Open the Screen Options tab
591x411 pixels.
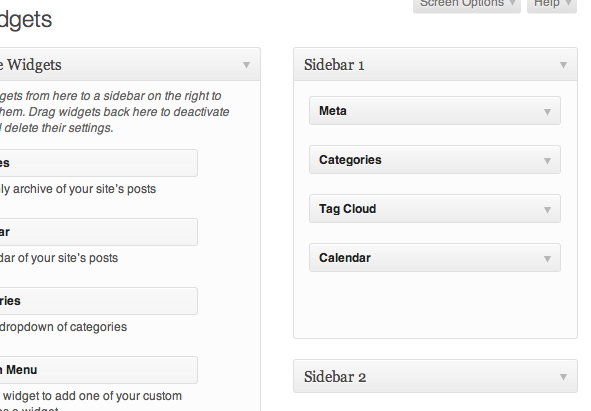467,5
